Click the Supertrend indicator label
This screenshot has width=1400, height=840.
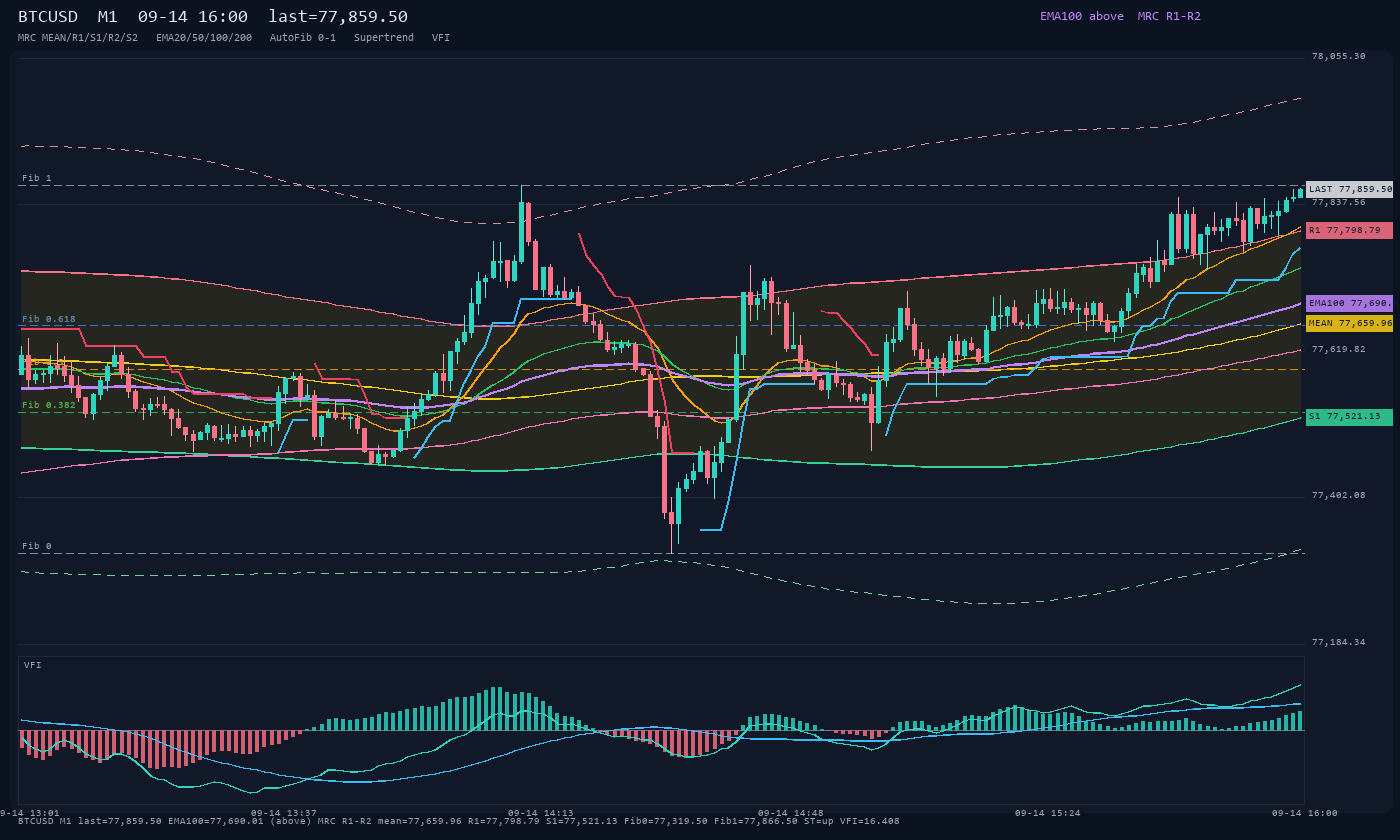coord(384,37)
